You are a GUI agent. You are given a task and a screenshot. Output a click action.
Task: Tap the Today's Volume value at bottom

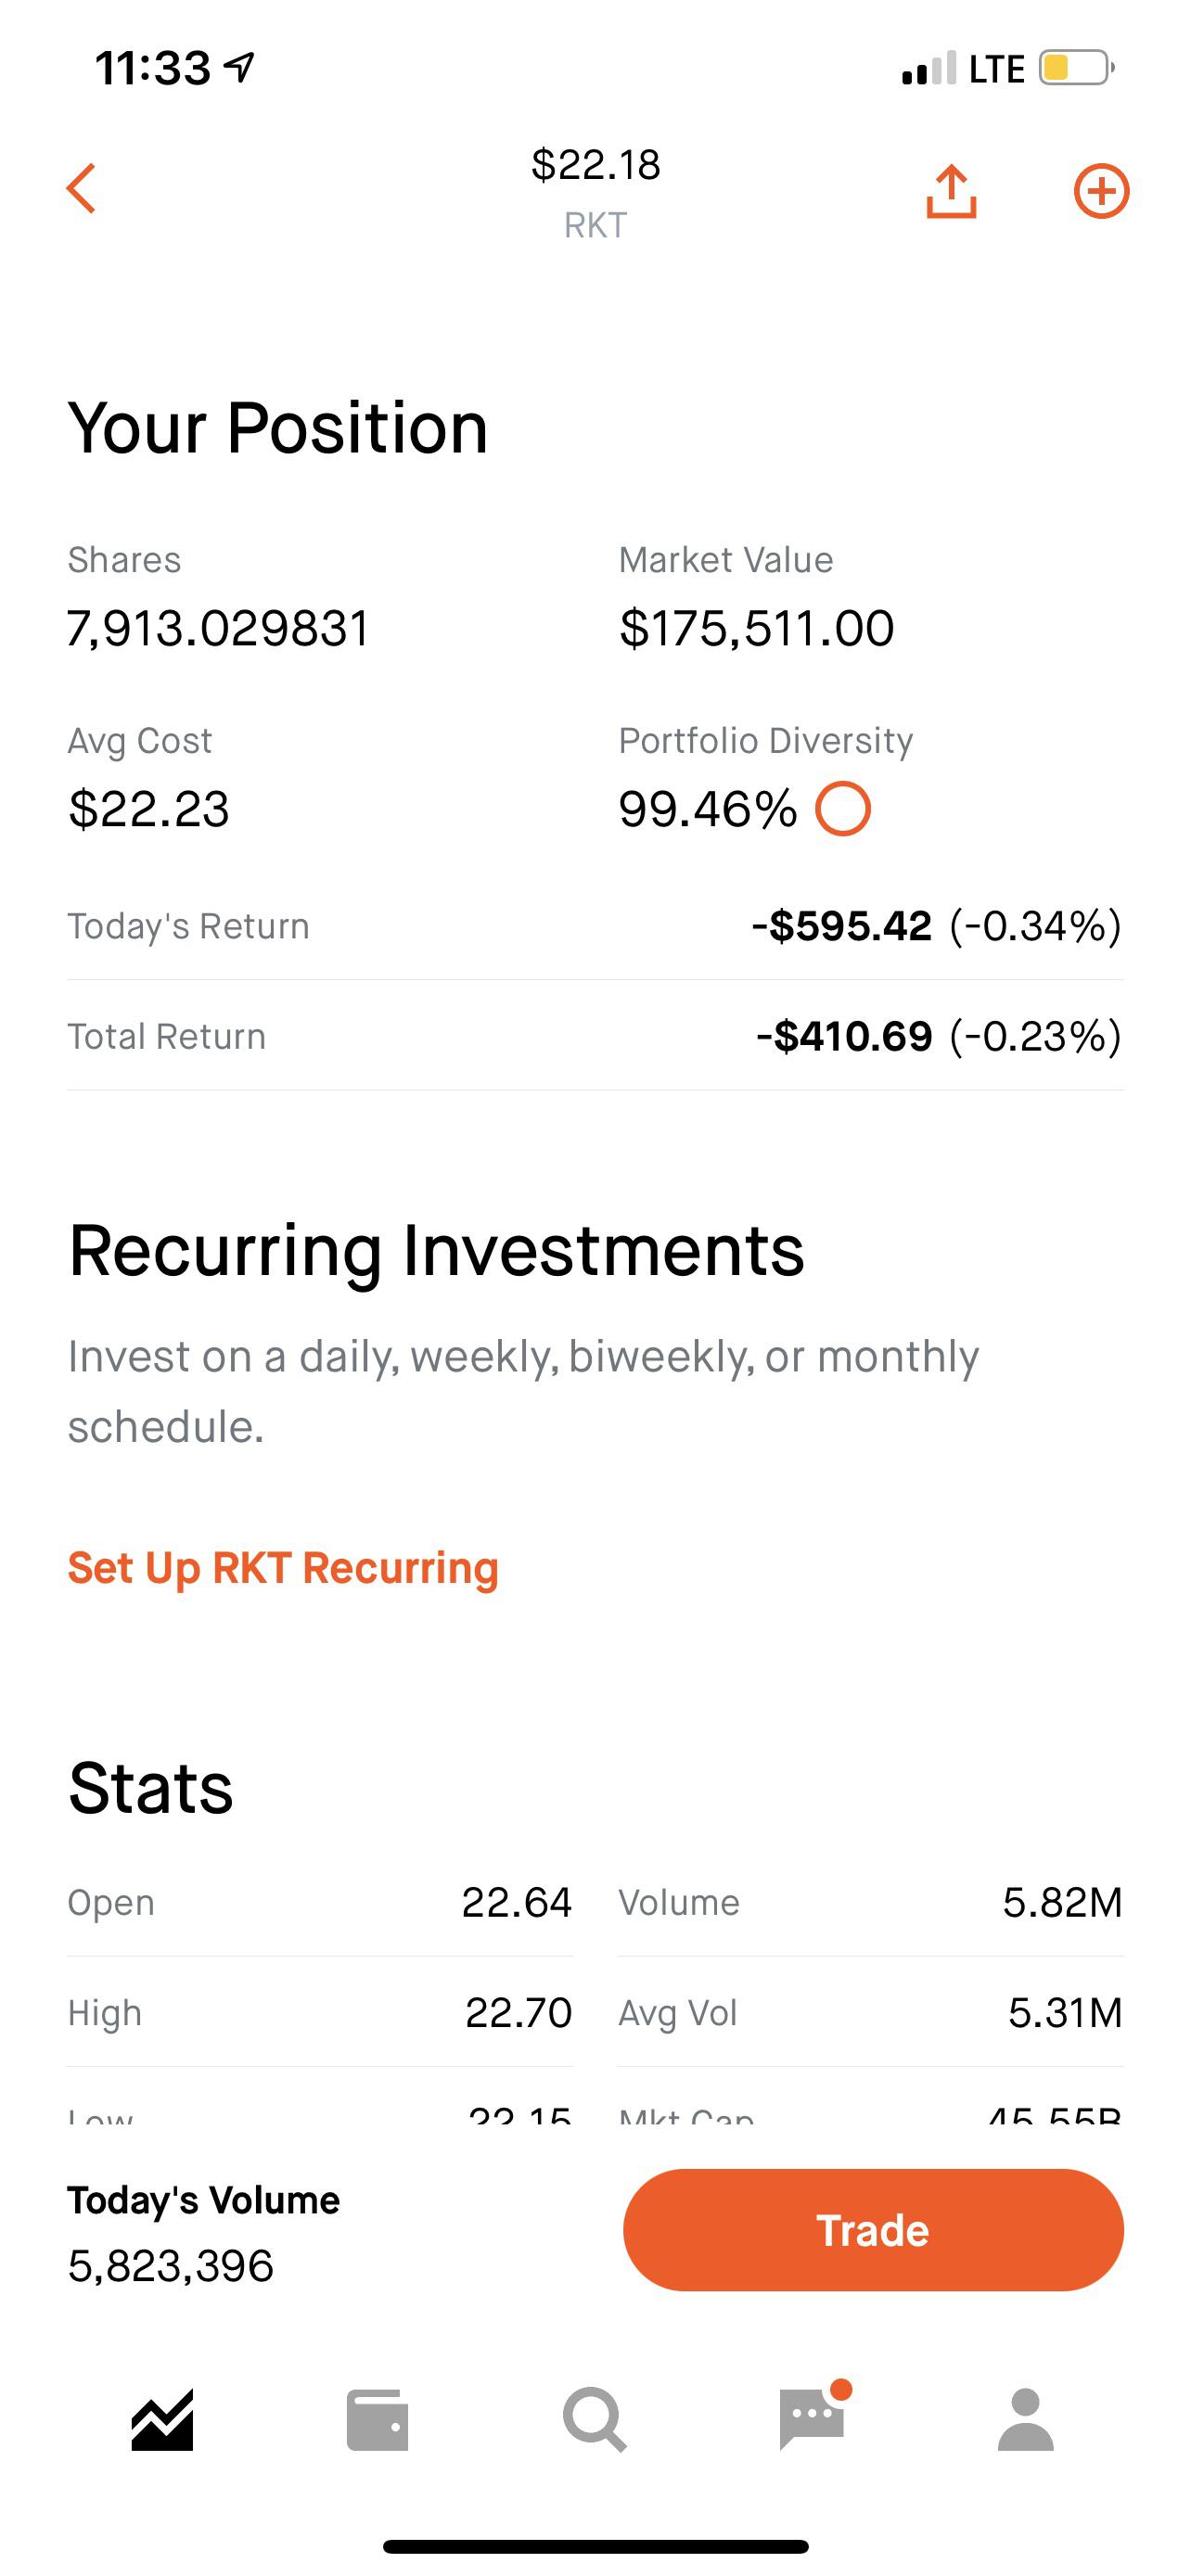(171, 2266)
